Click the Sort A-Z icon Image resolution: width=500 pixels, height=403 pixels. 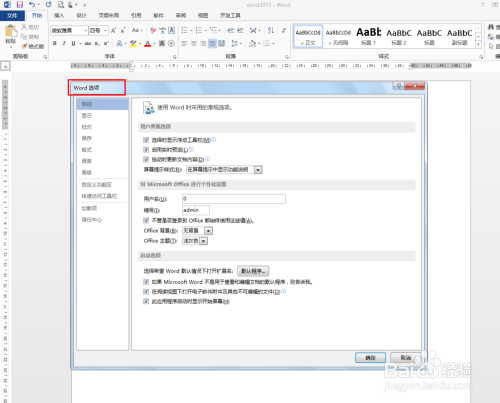coord(271,30)
